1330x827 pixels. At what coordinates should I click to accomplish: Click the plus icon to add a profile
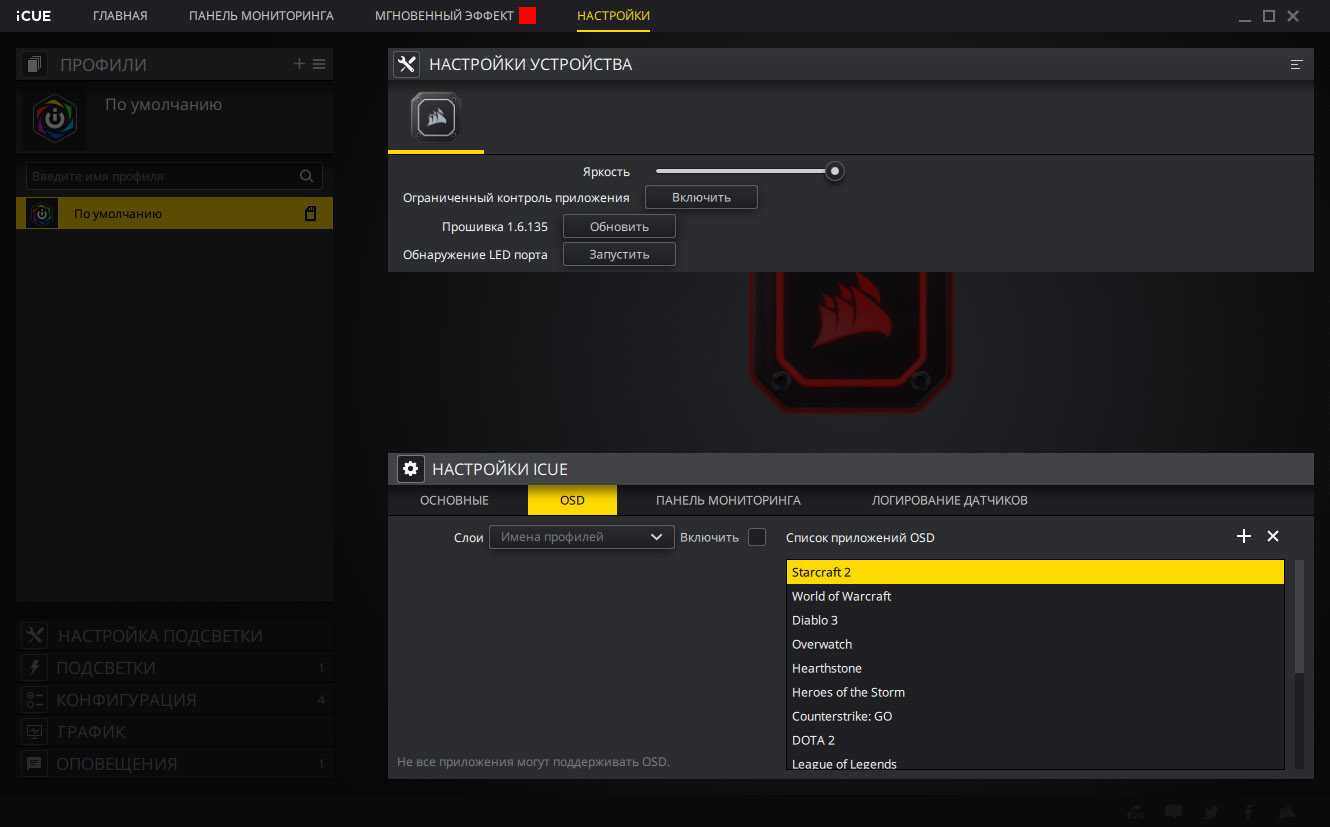tap(299, 64)
